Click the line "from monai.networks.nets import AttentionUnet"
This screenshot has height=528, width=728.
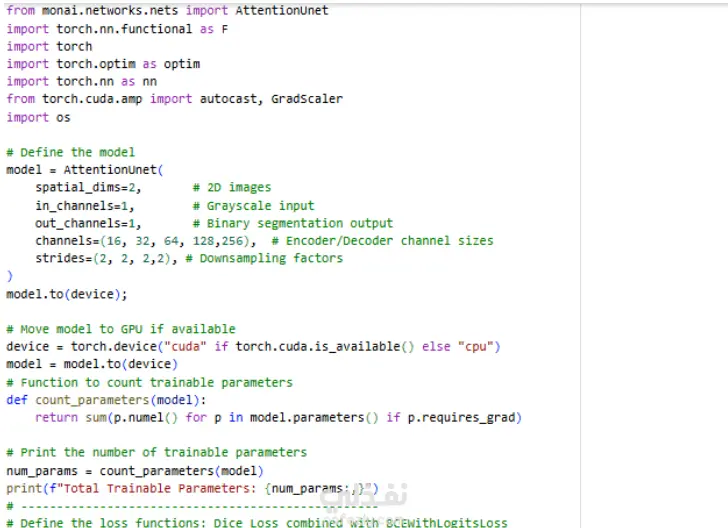tap(168, 11)
